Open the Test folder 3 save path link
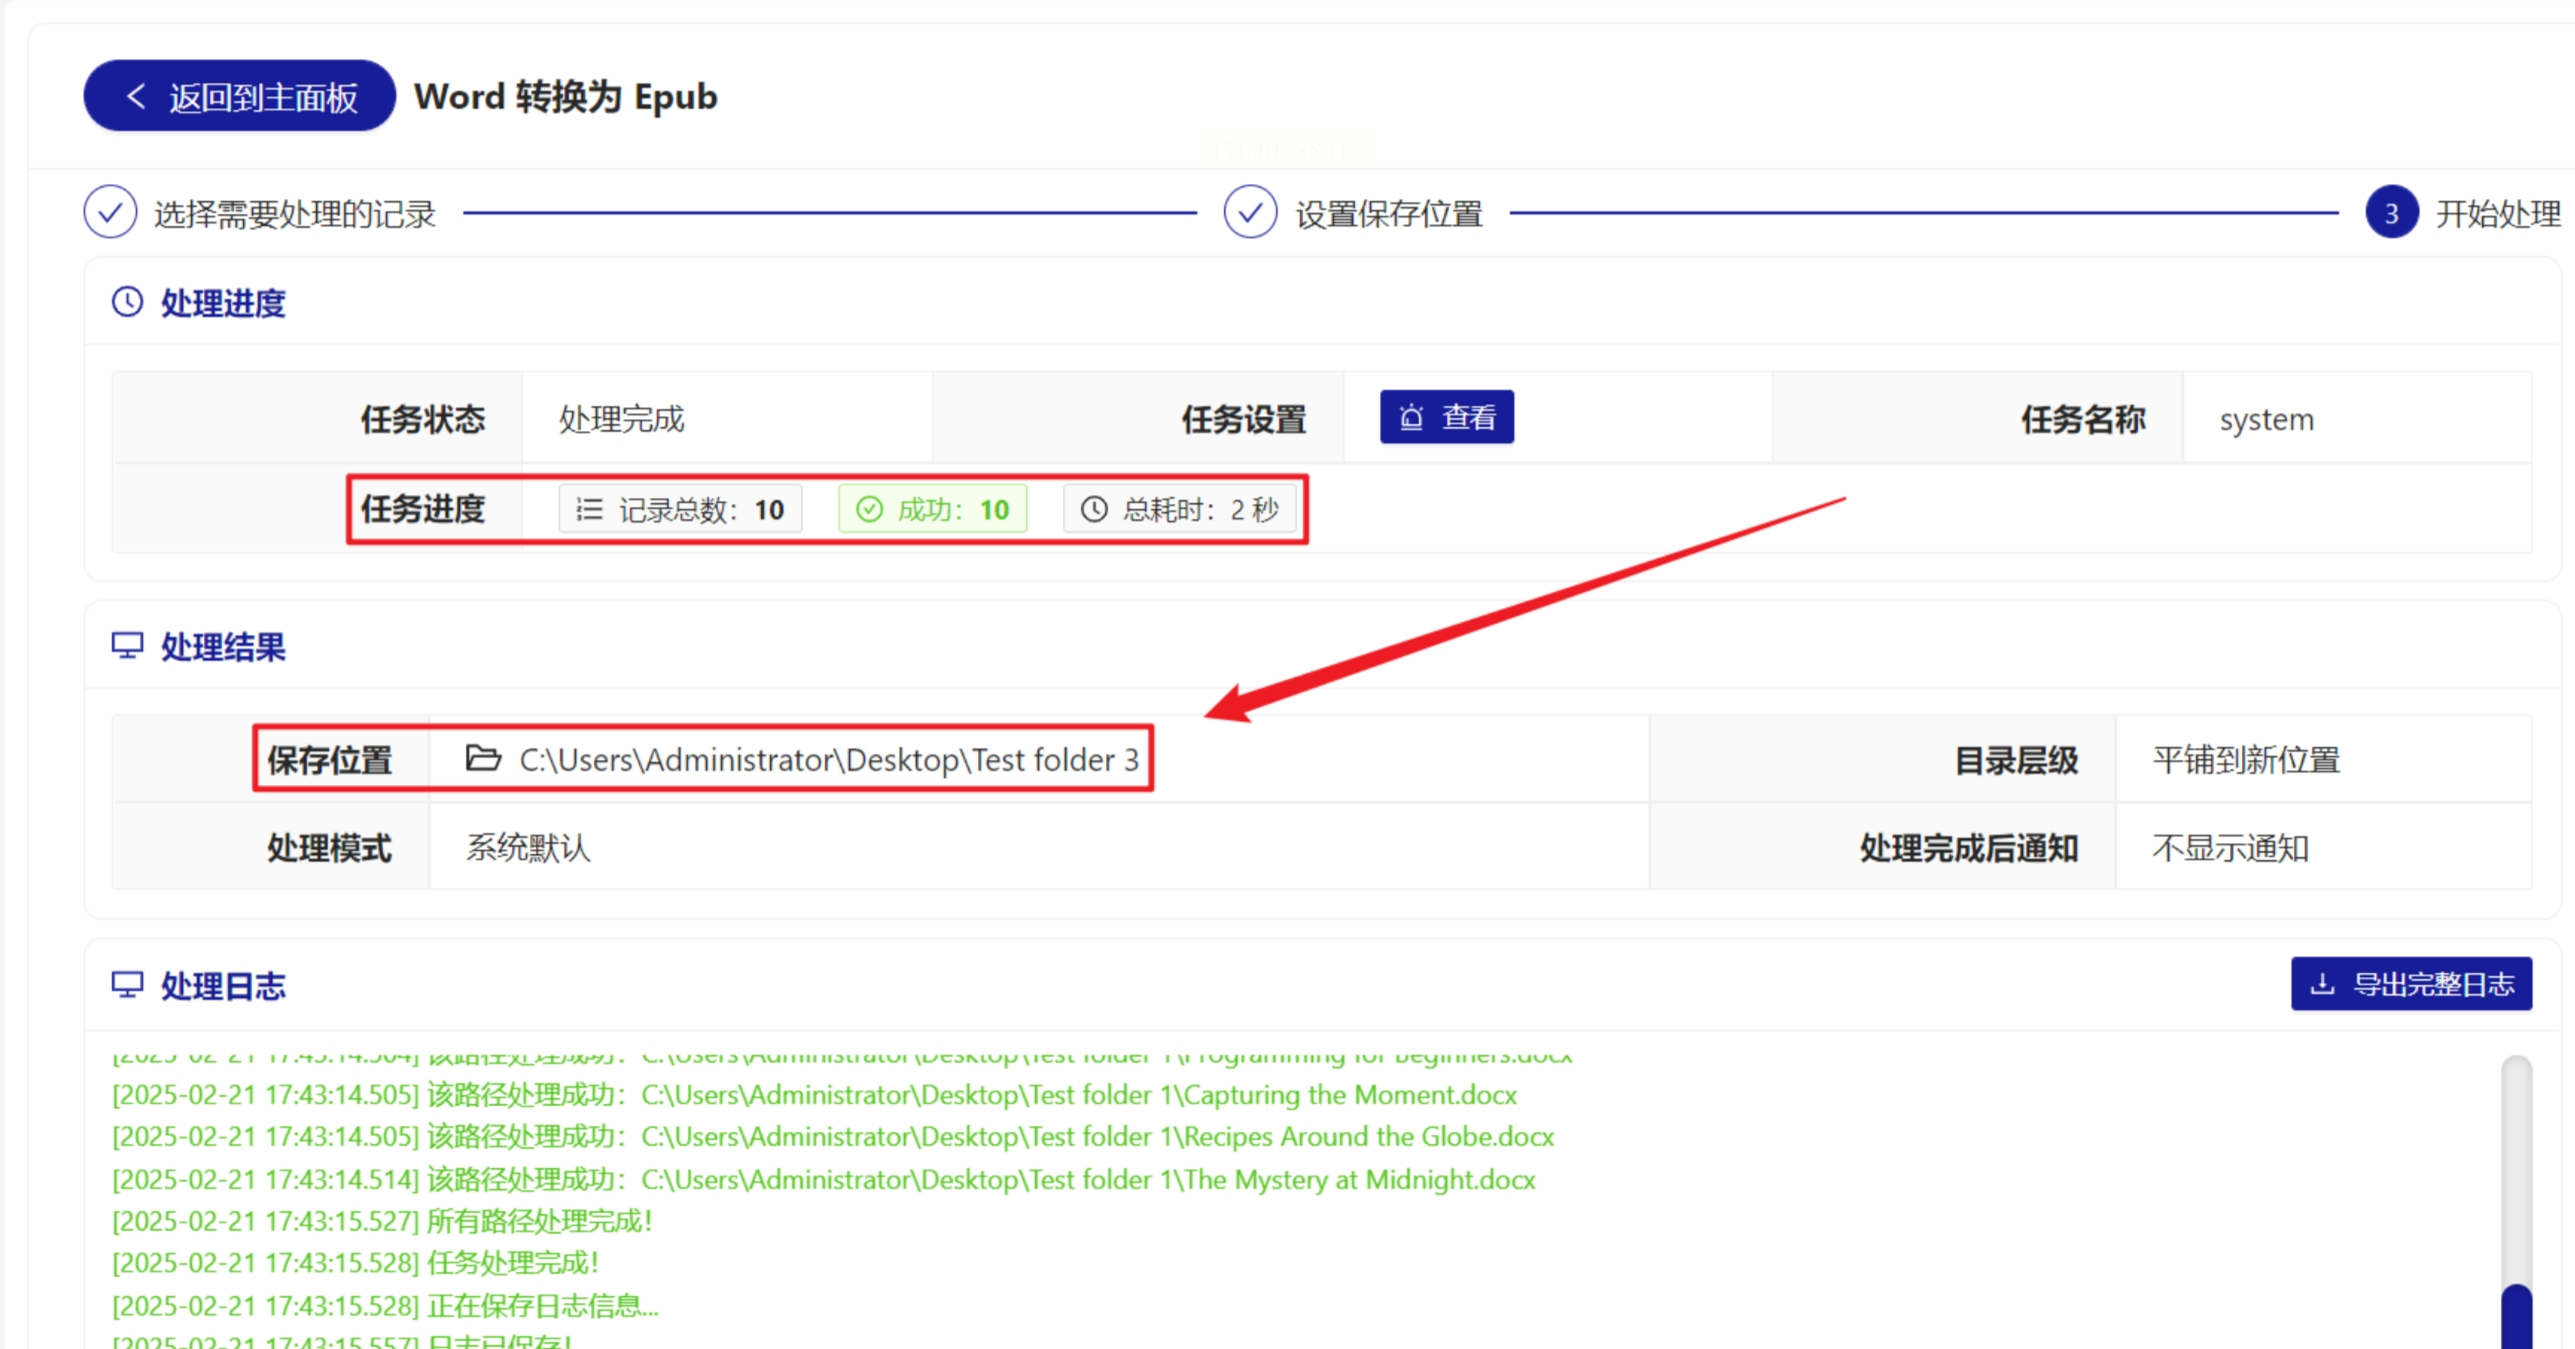 tap(828, 760)
